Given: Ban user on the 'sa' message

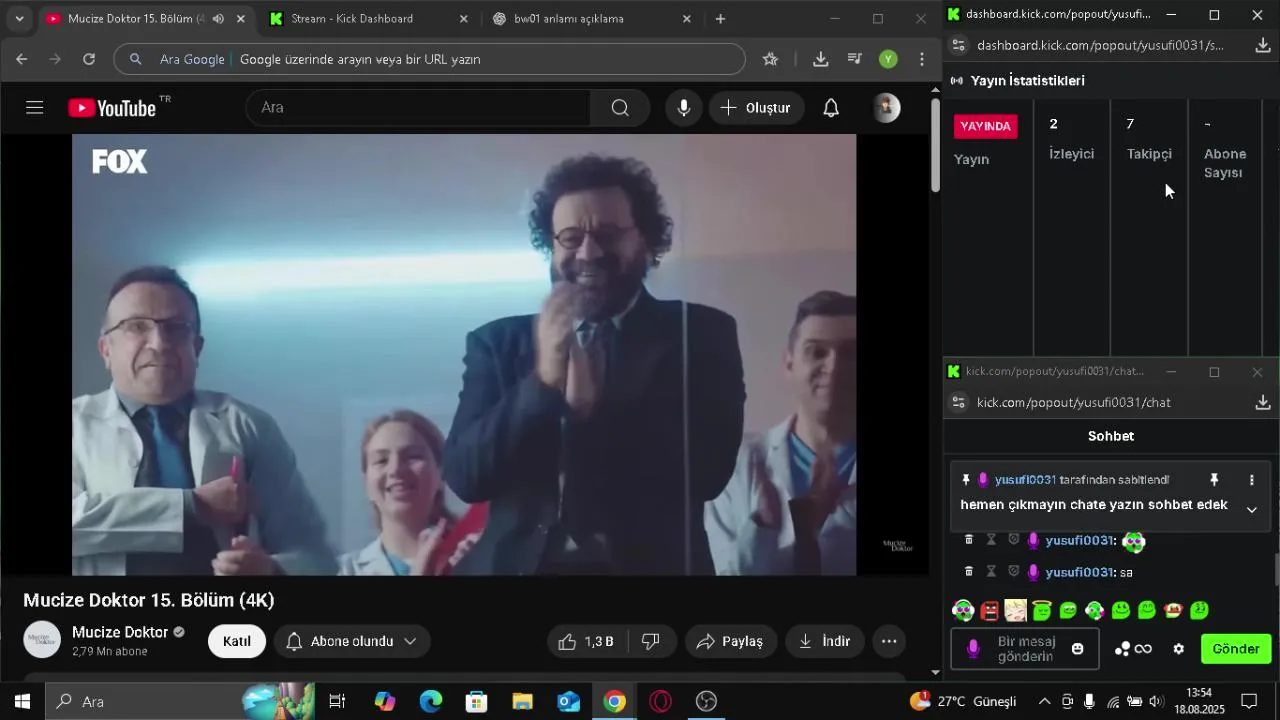Looking at the screenshot, I should (x=1013, y=572).
